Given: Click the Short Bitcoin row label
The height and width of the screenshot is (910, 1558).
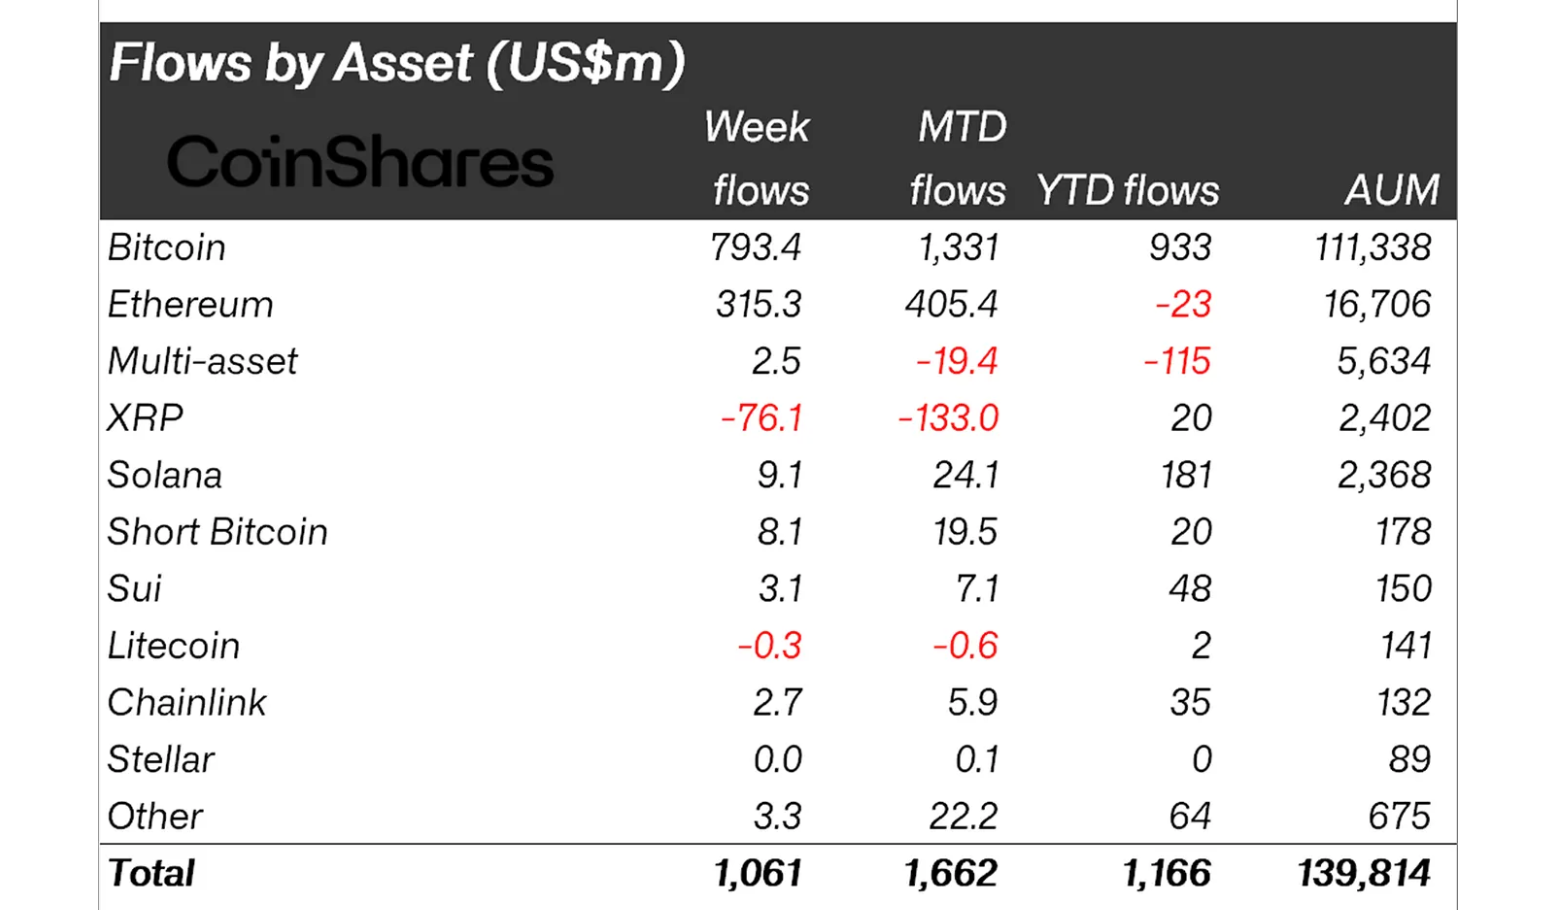Looking at the screenshot, I should tap(218, 532).
